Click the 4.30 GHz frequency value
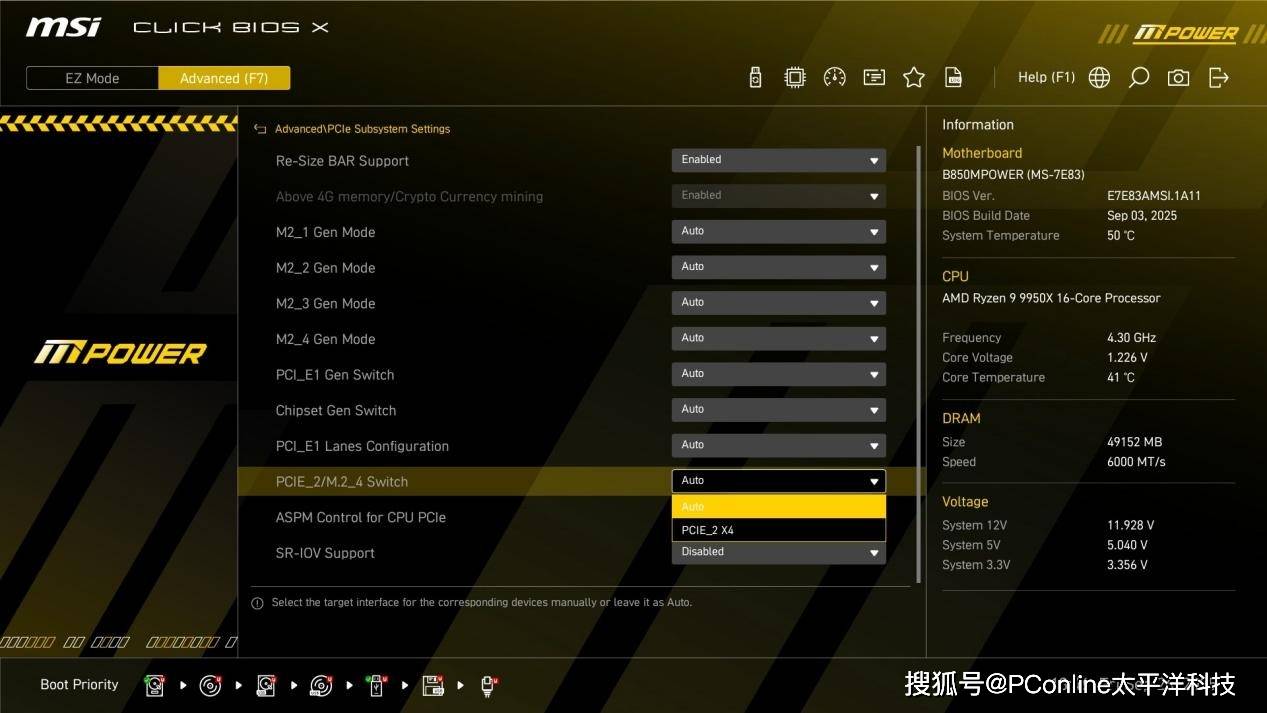 1132,338
